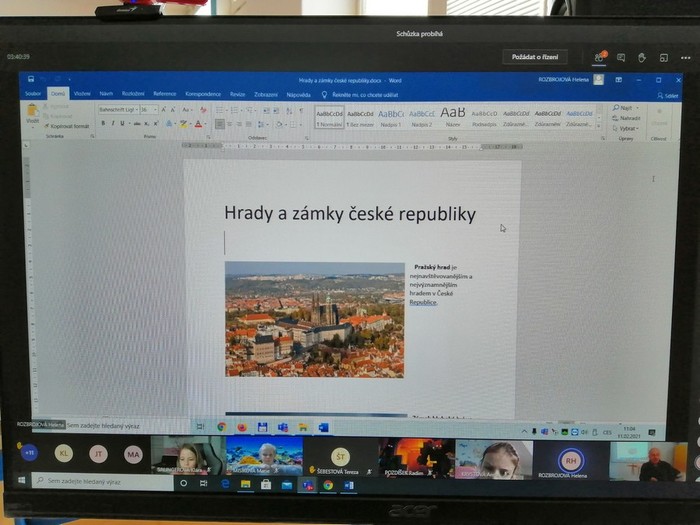Switch to the Reference tab

tap(165, 94)
